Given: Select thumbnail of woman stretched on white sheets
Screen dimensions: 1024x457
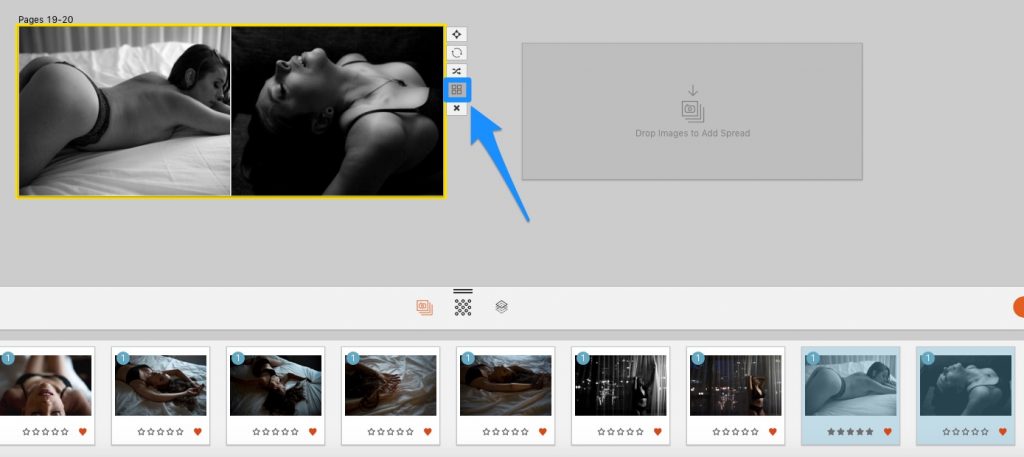Looking at the screenshot, I should click(161, 385).
